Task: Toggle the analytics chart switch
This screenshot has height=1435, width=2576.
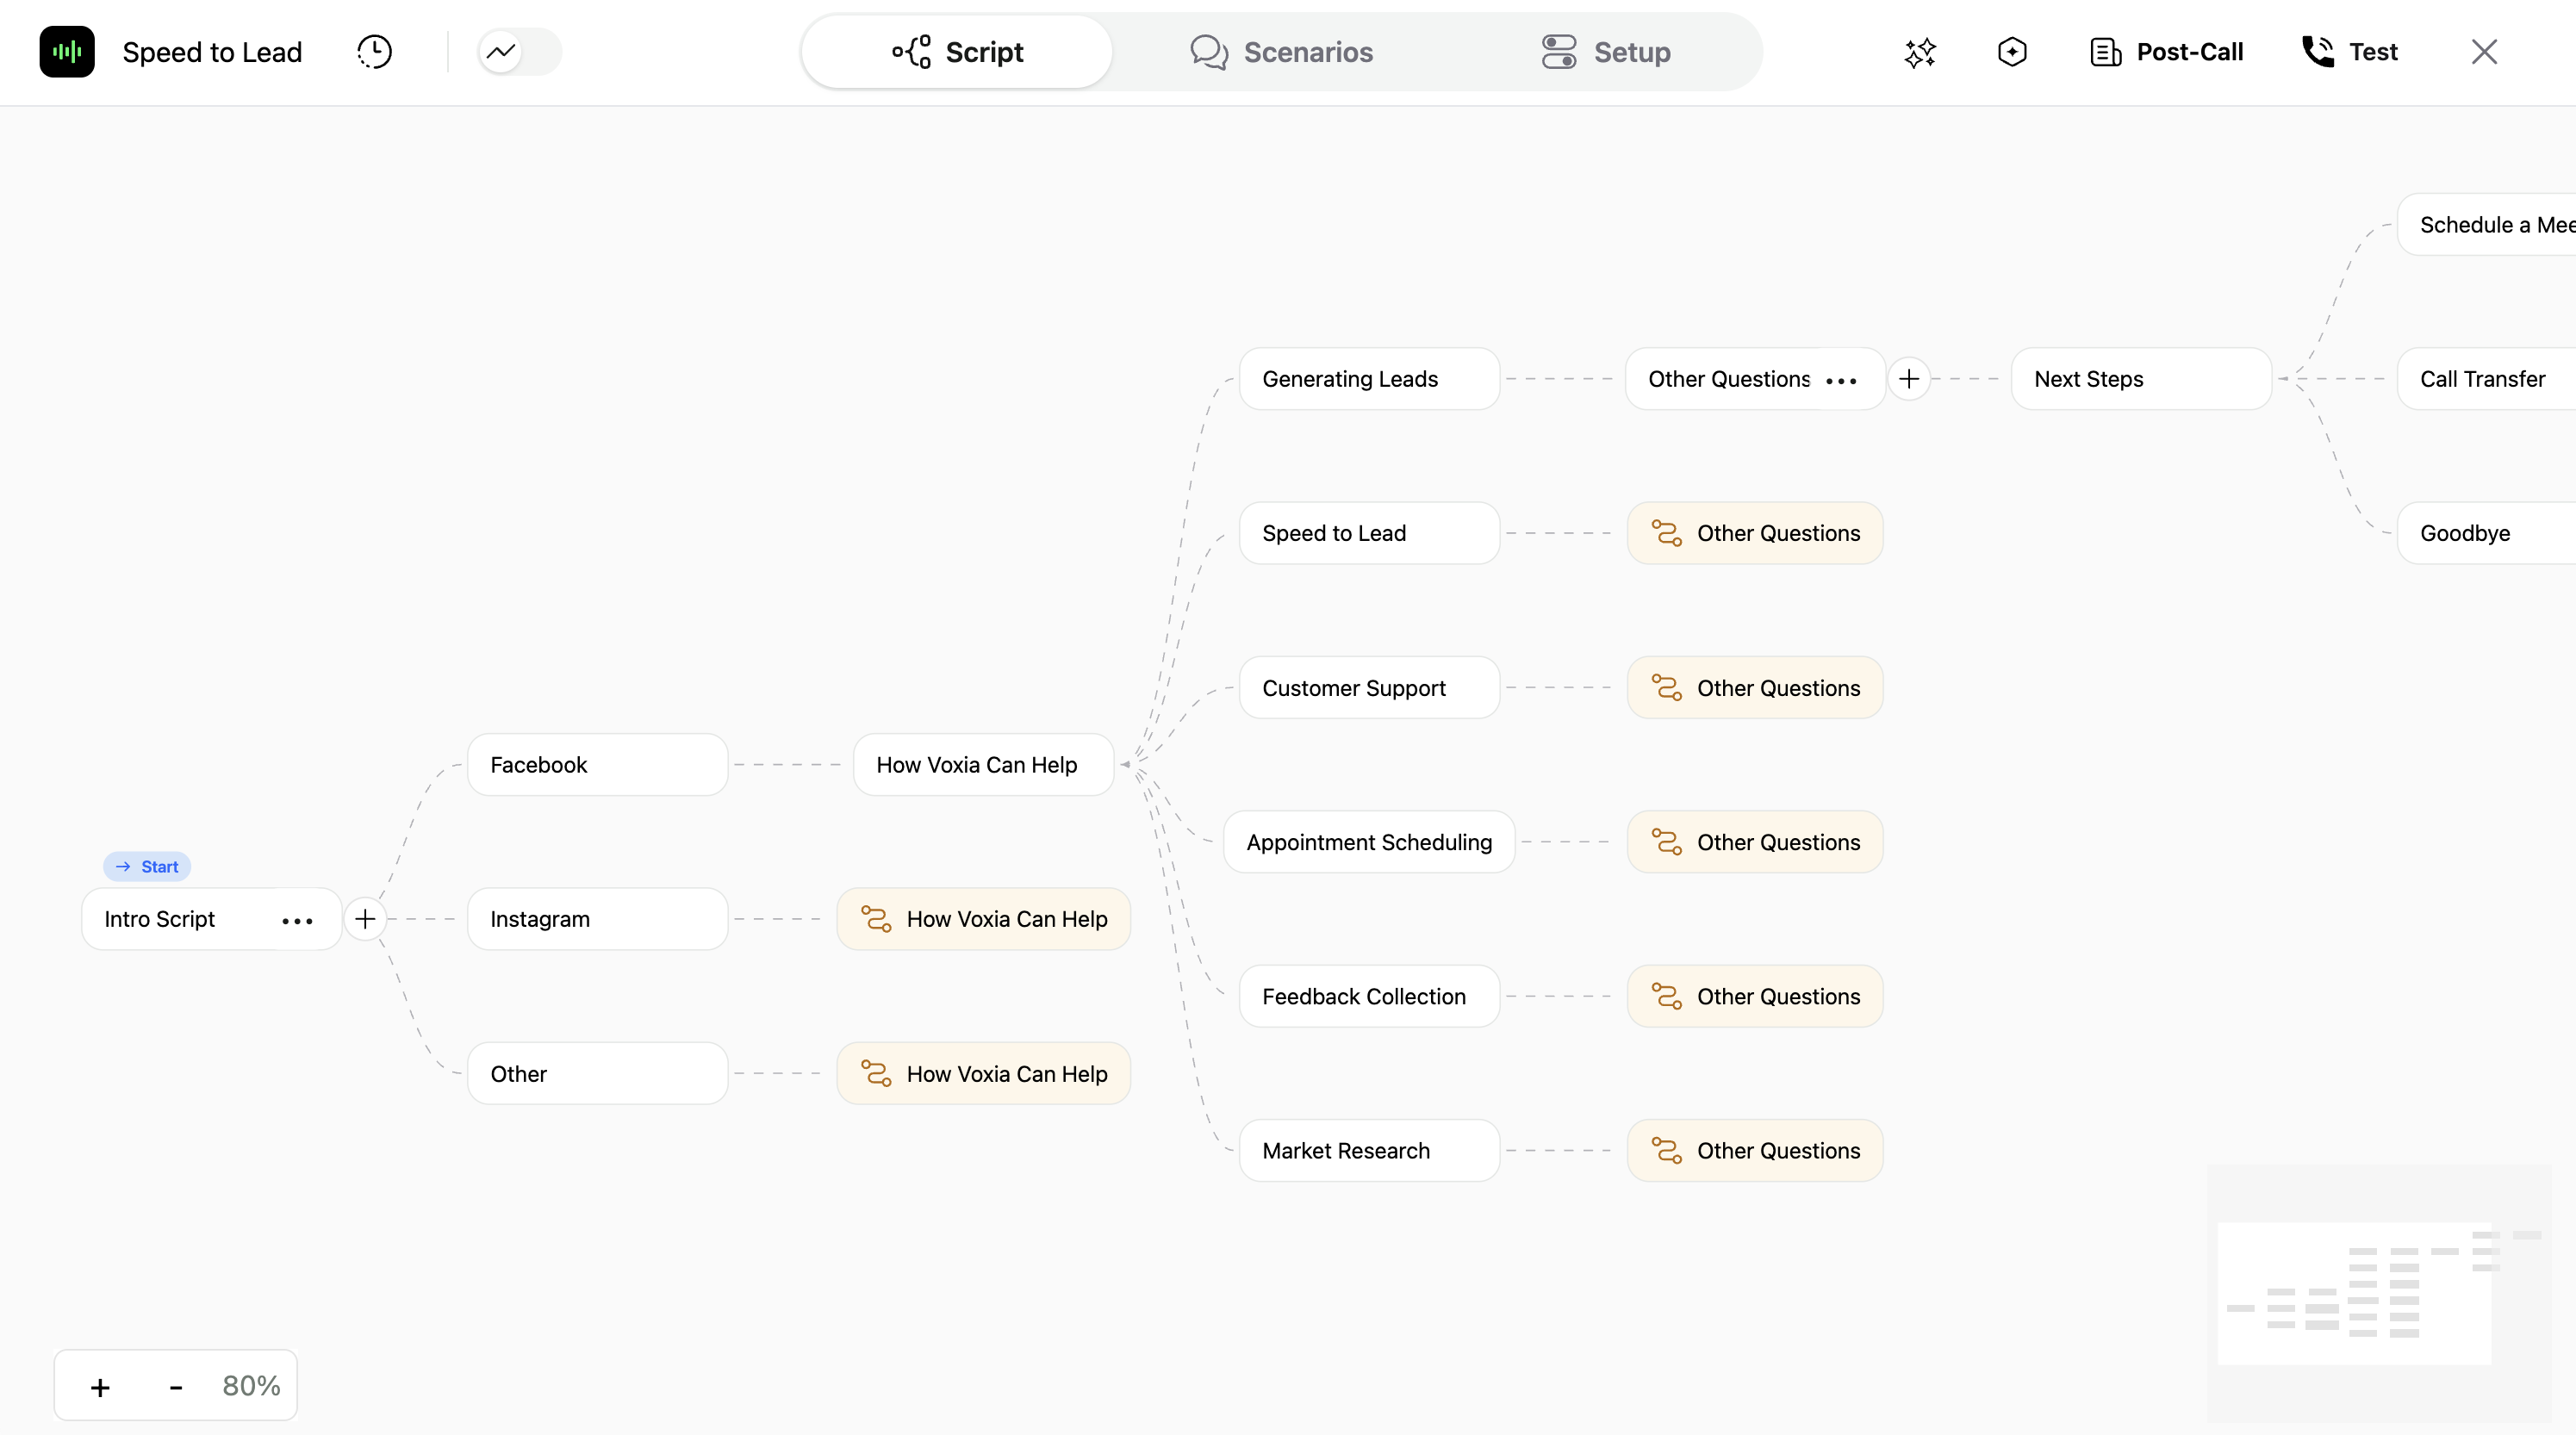Action: (519, 52)
